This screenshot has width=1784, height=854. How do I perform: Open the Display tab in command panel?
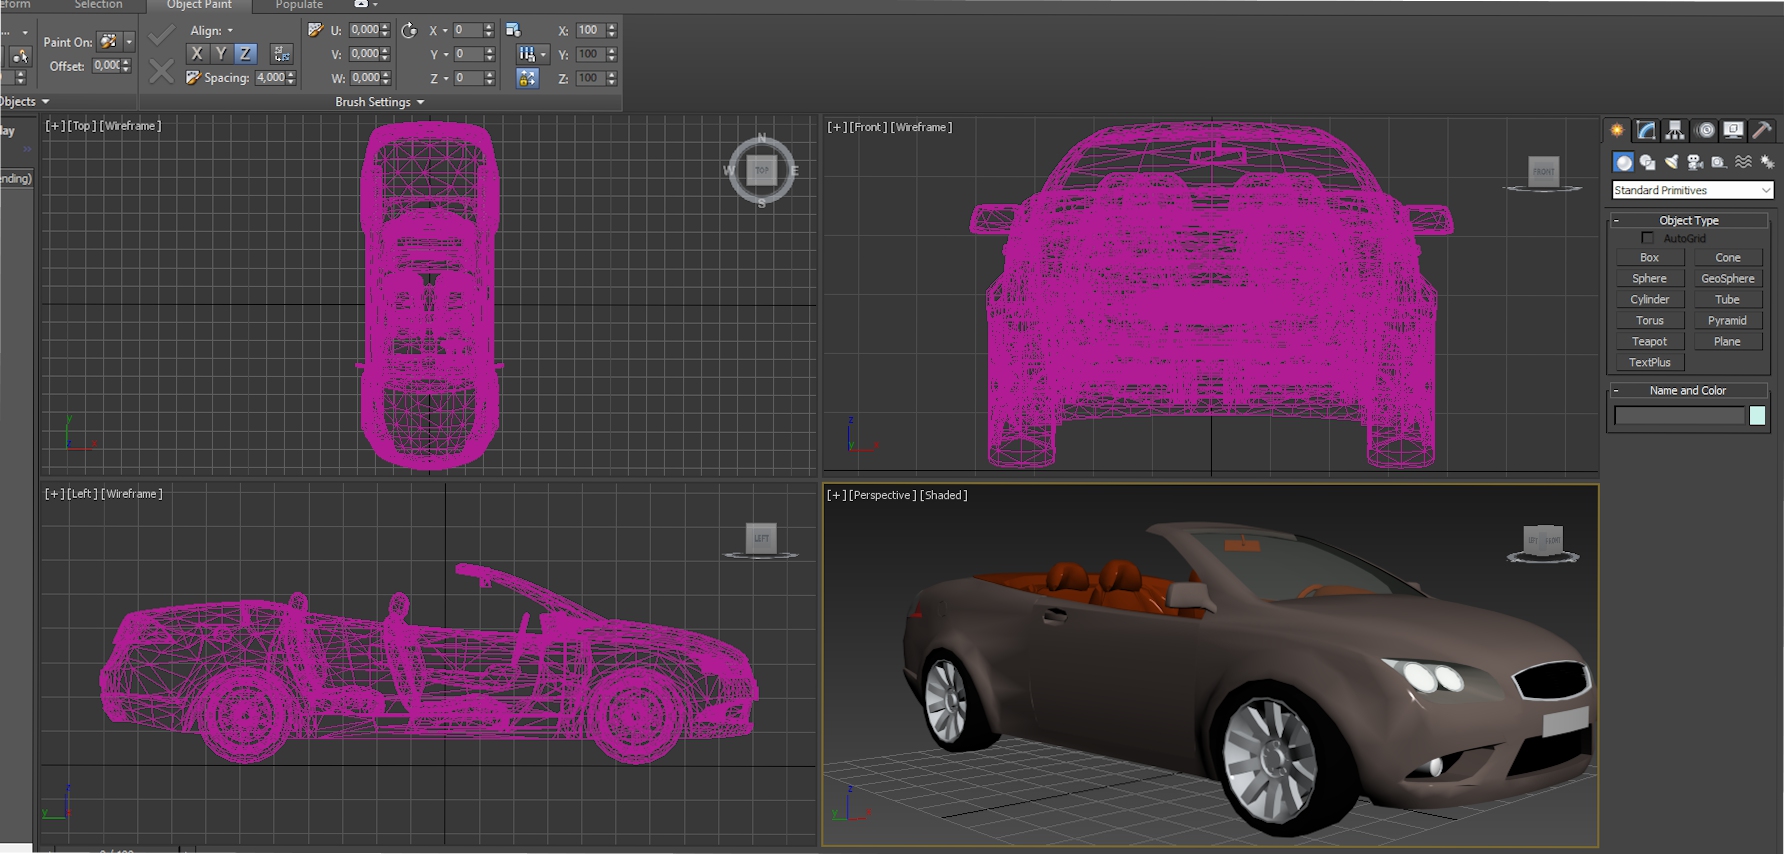[1734, 130]
